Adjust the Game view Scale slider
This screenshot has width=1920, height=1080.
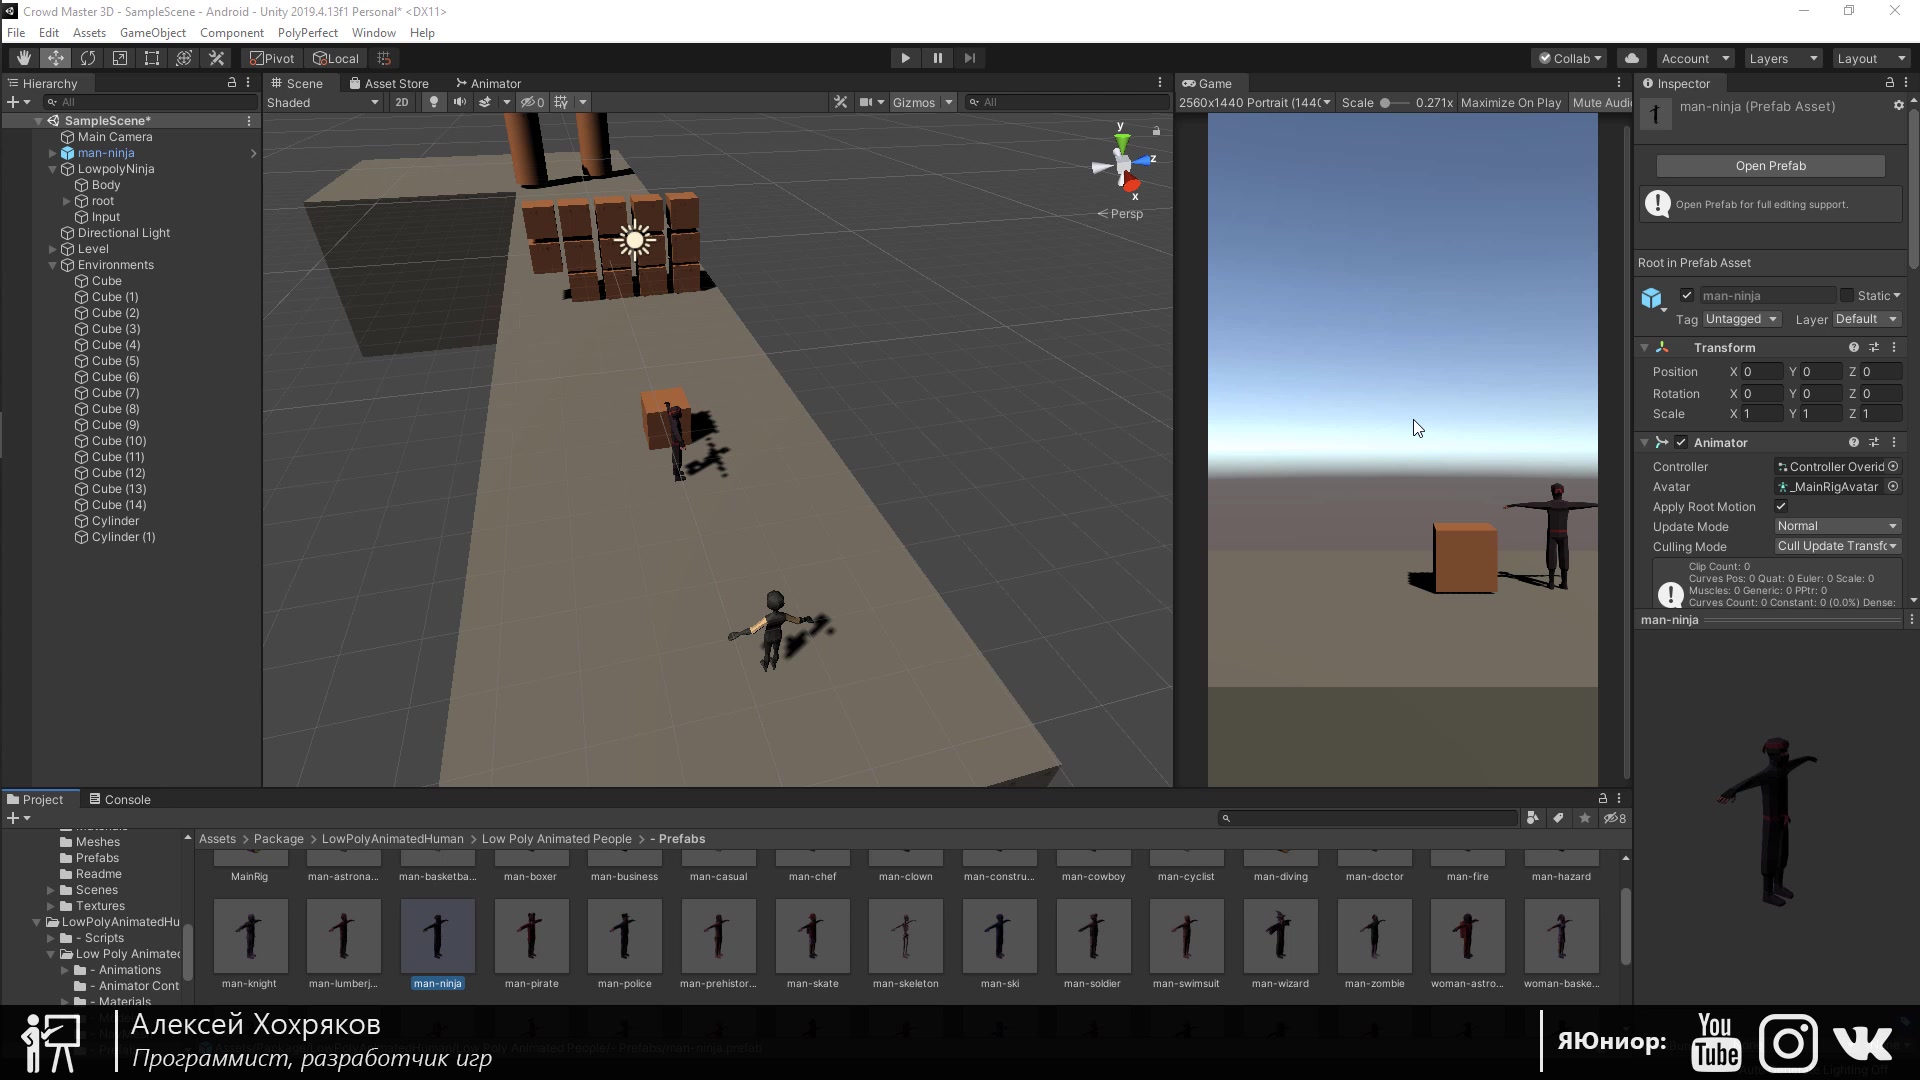point(1394,102)
